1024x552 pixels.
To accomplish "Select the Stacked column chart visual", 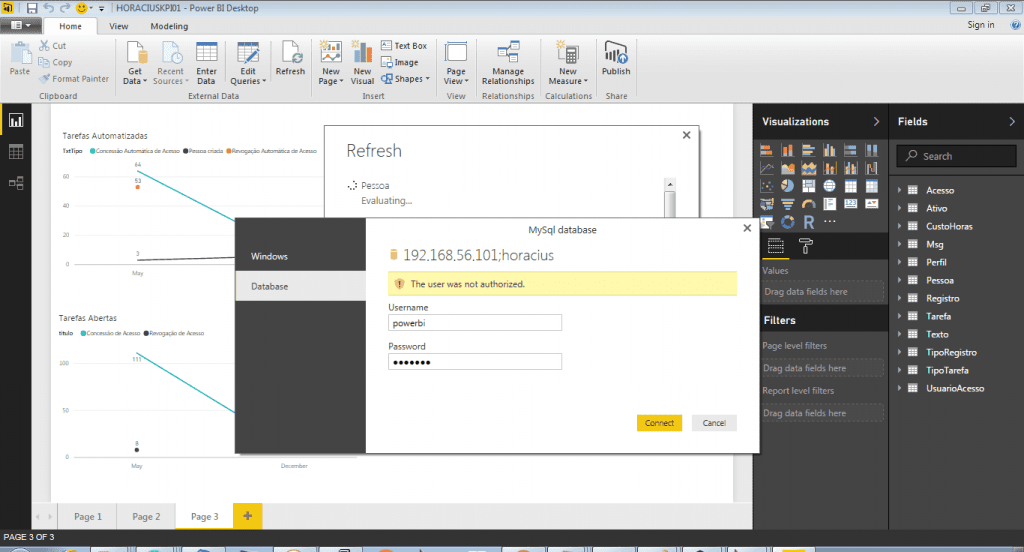I will coord(788,150).
